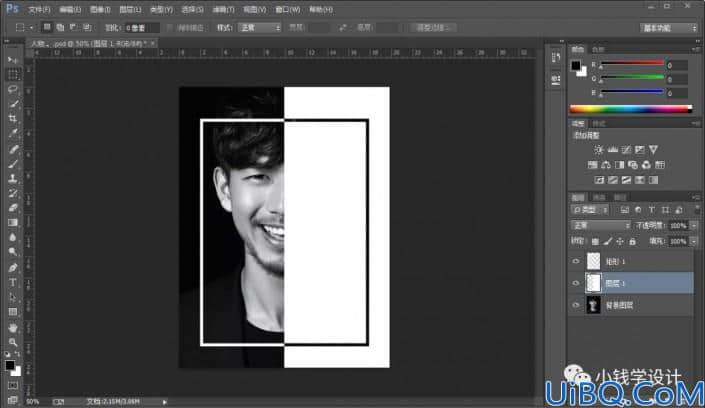Toggle lock all padlock in Layers panel
Viewport: 705px width, 408px height.
point(633,242)
